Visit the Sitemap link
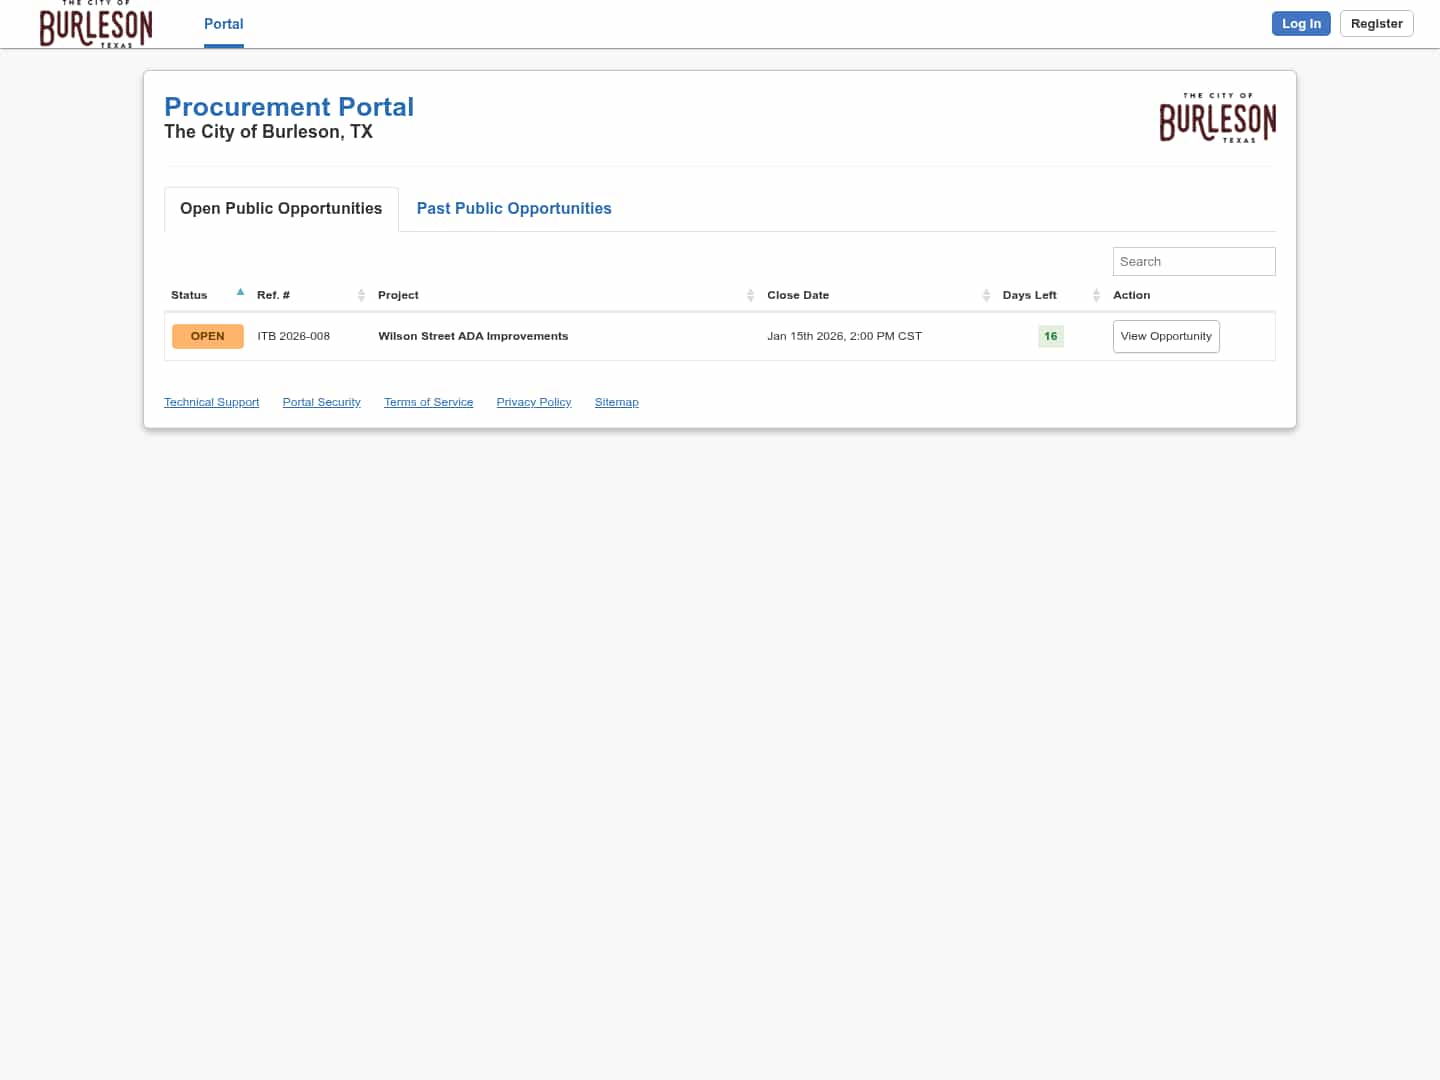Screen dimensions: 1440x1080 (616, 402)
